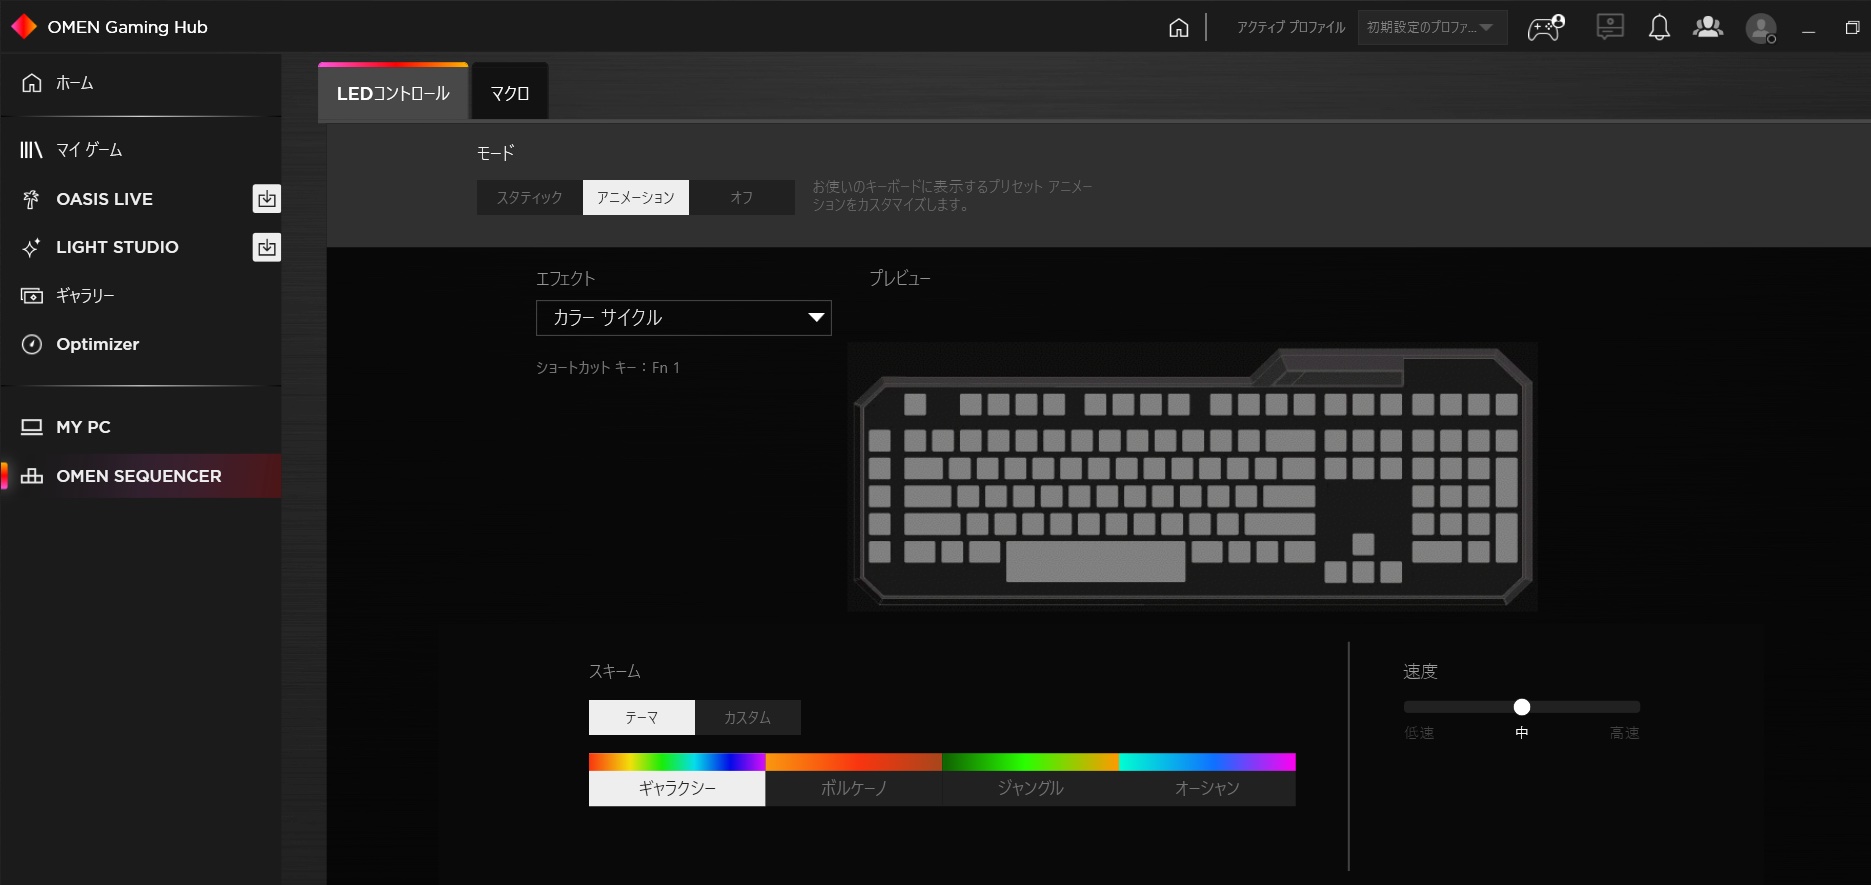The image size is (1871, 885).
Task: Click the Optimizer gauge icon
Action: pos(32,344)
